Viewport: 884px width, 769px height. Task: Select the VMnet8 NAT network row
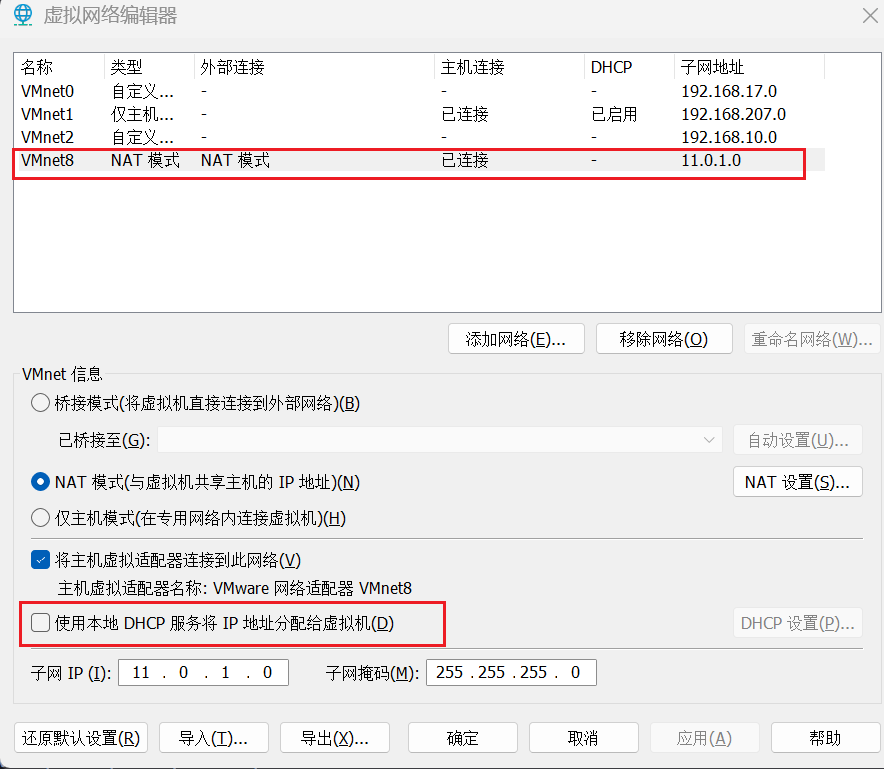pyautogui.click(x=48, y=160)
